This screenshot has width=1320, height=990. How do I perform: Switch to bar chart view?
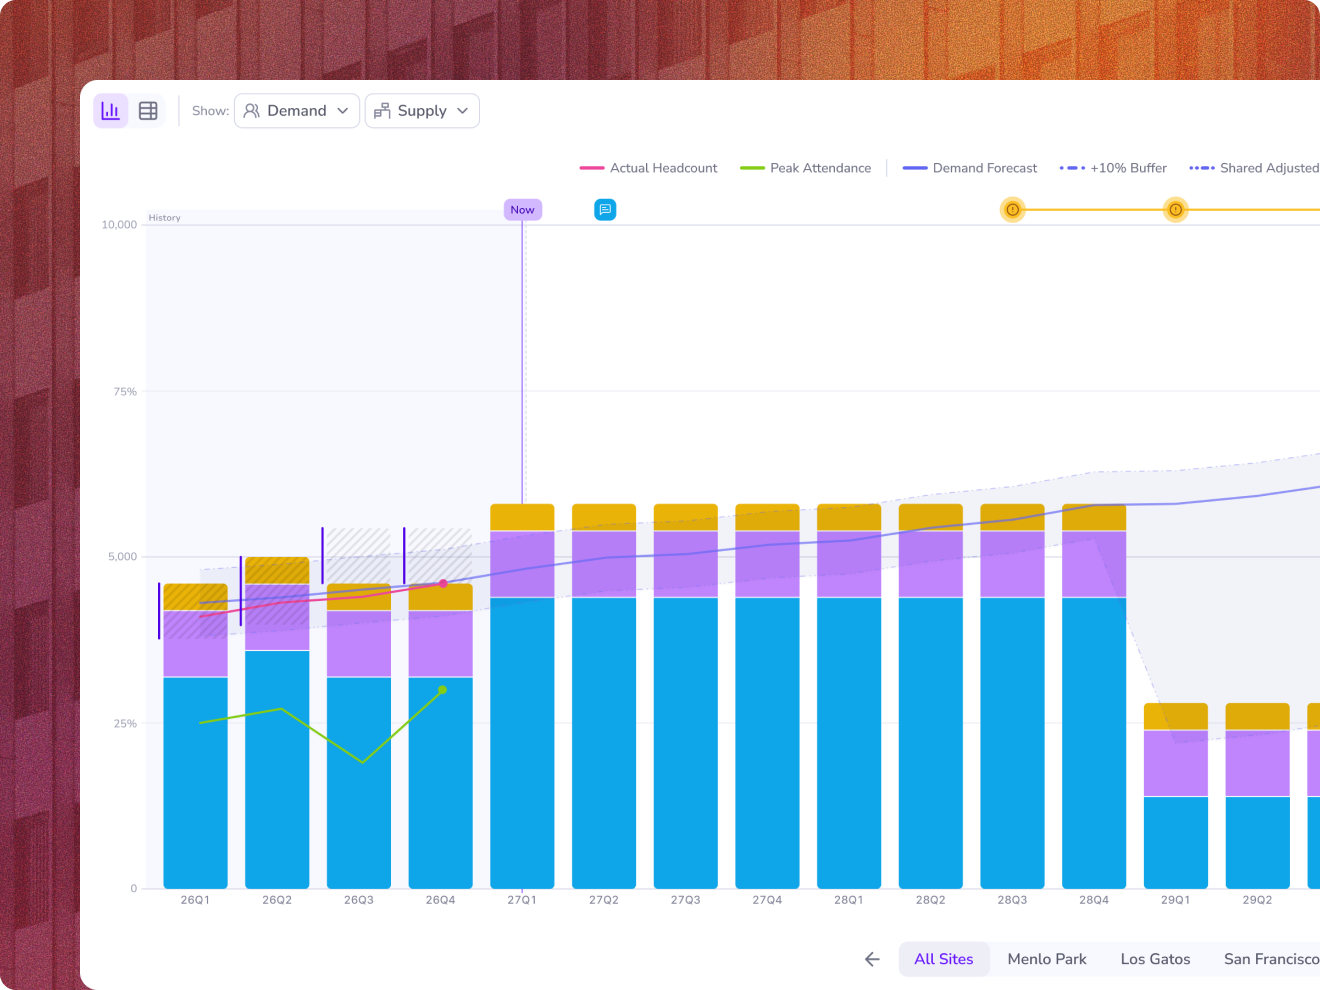pyautogui.click(x=111, y=111)
